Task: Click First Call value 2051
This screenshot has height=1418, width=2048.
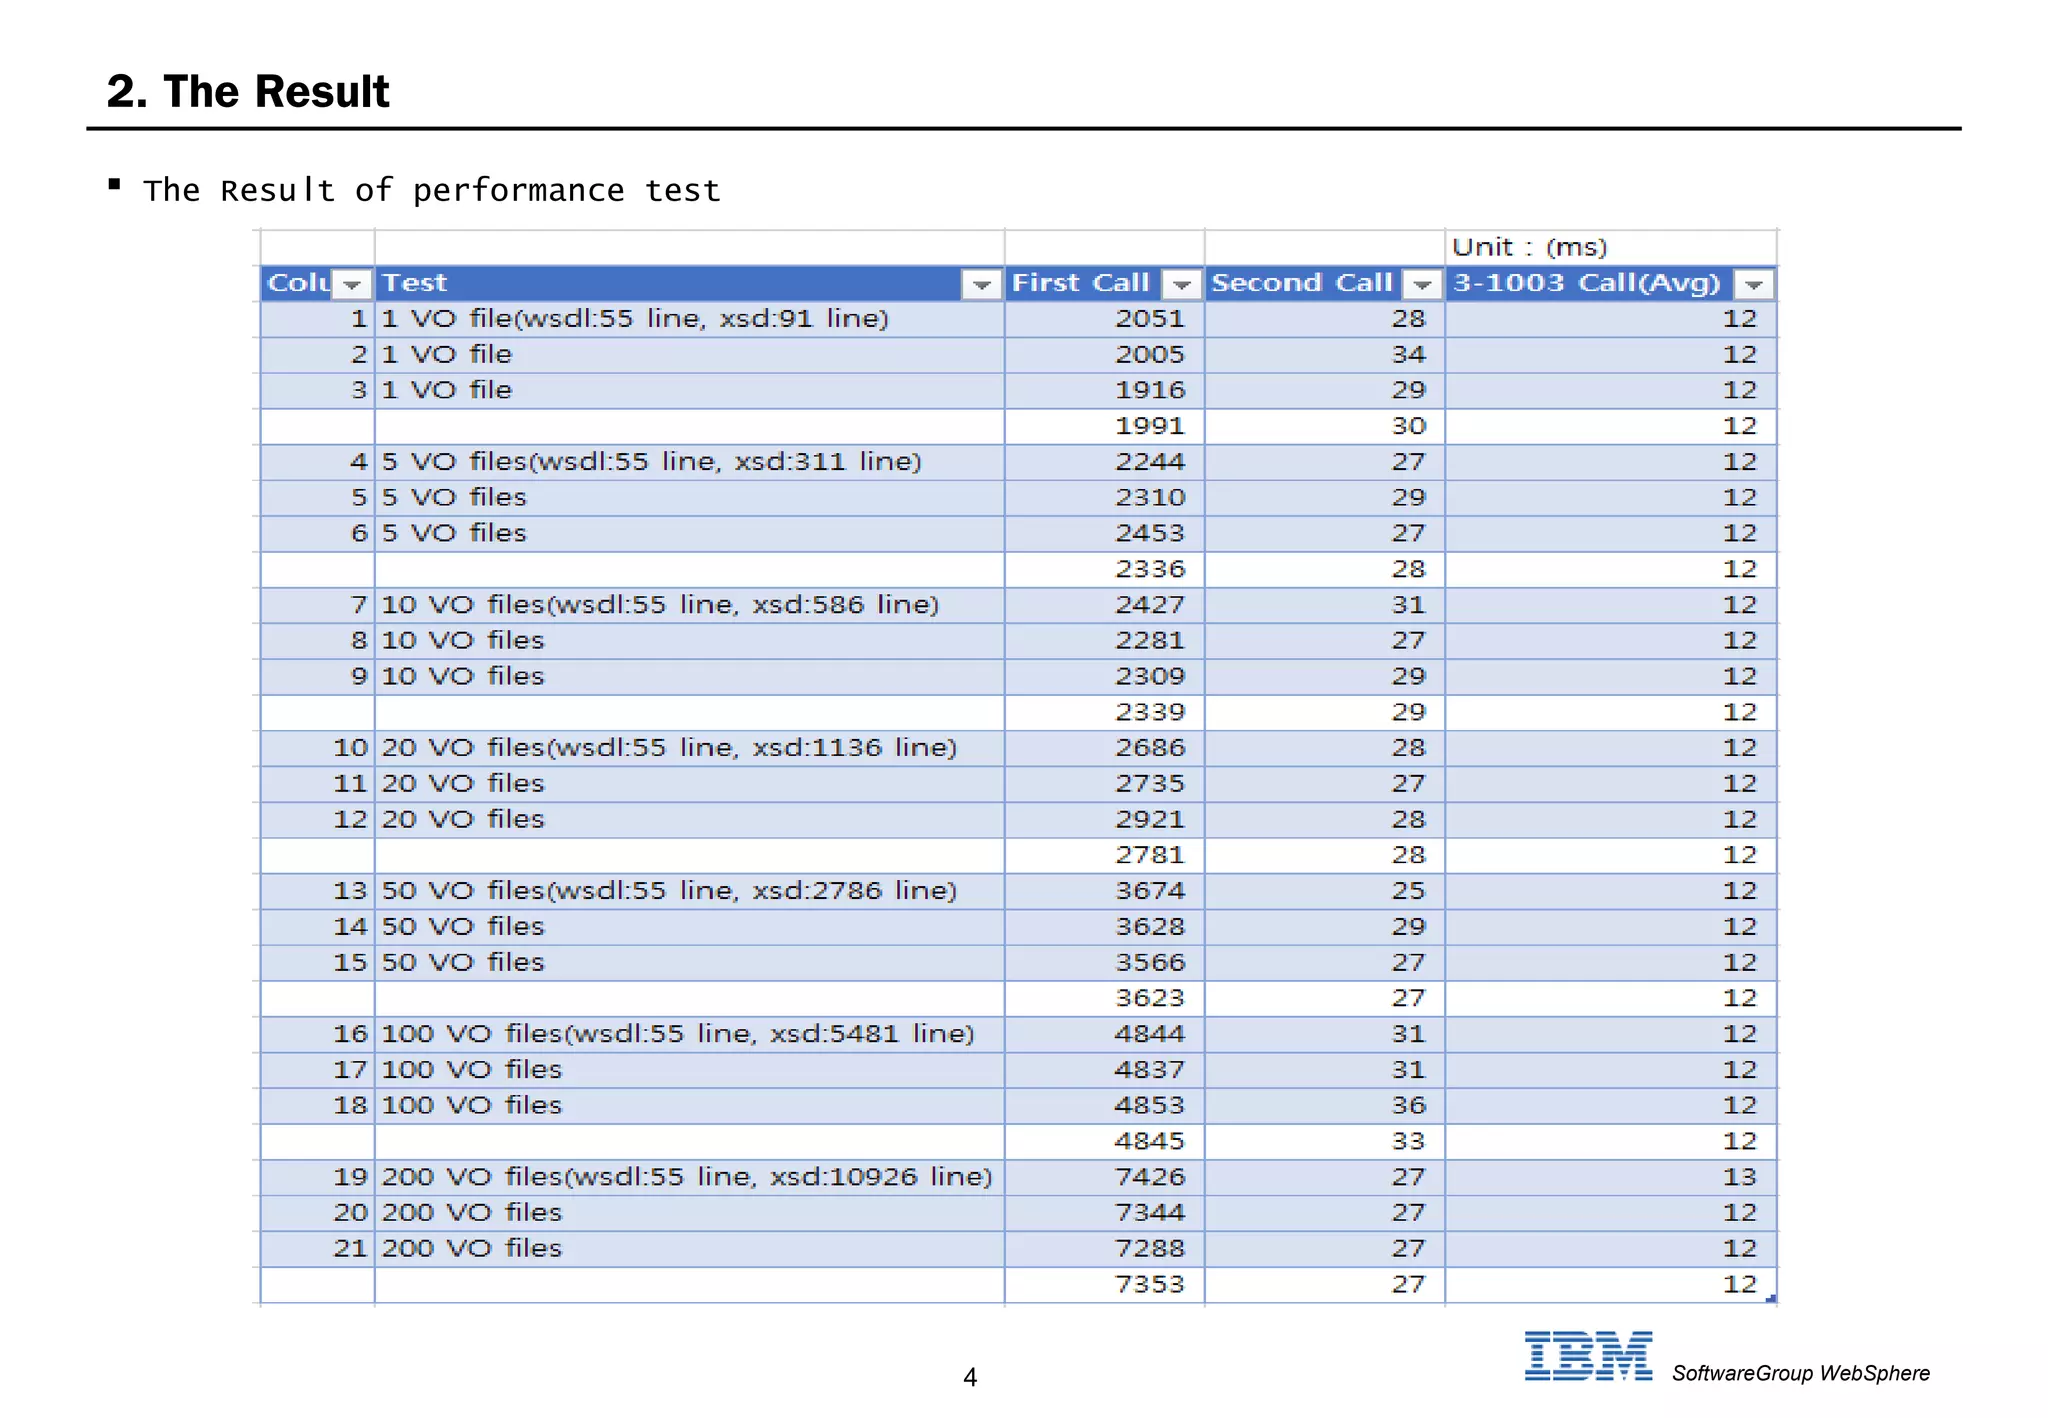Action: (1105, 319)
